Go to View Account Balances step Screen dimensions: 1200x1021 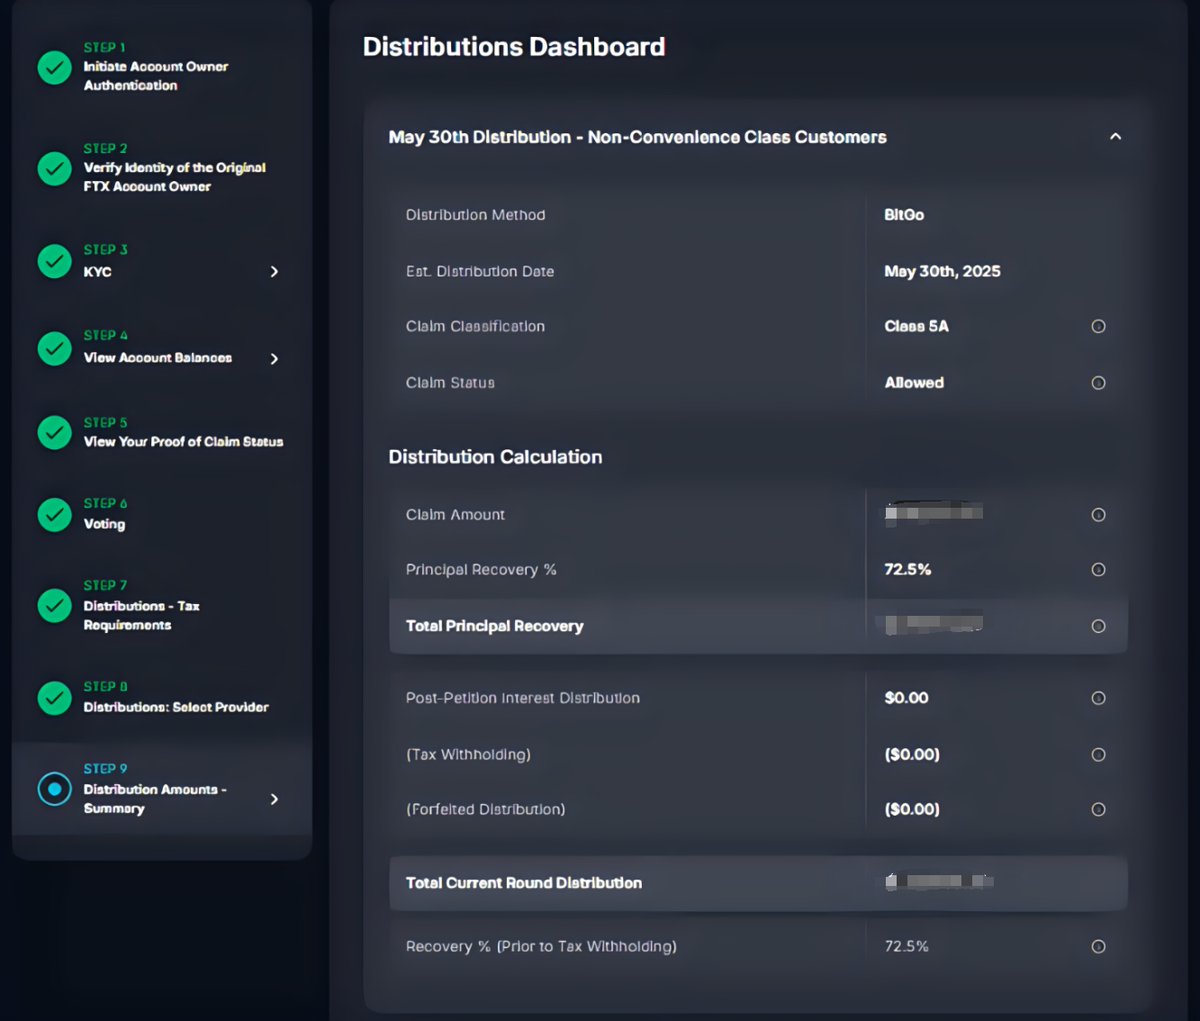coord(158,358)
